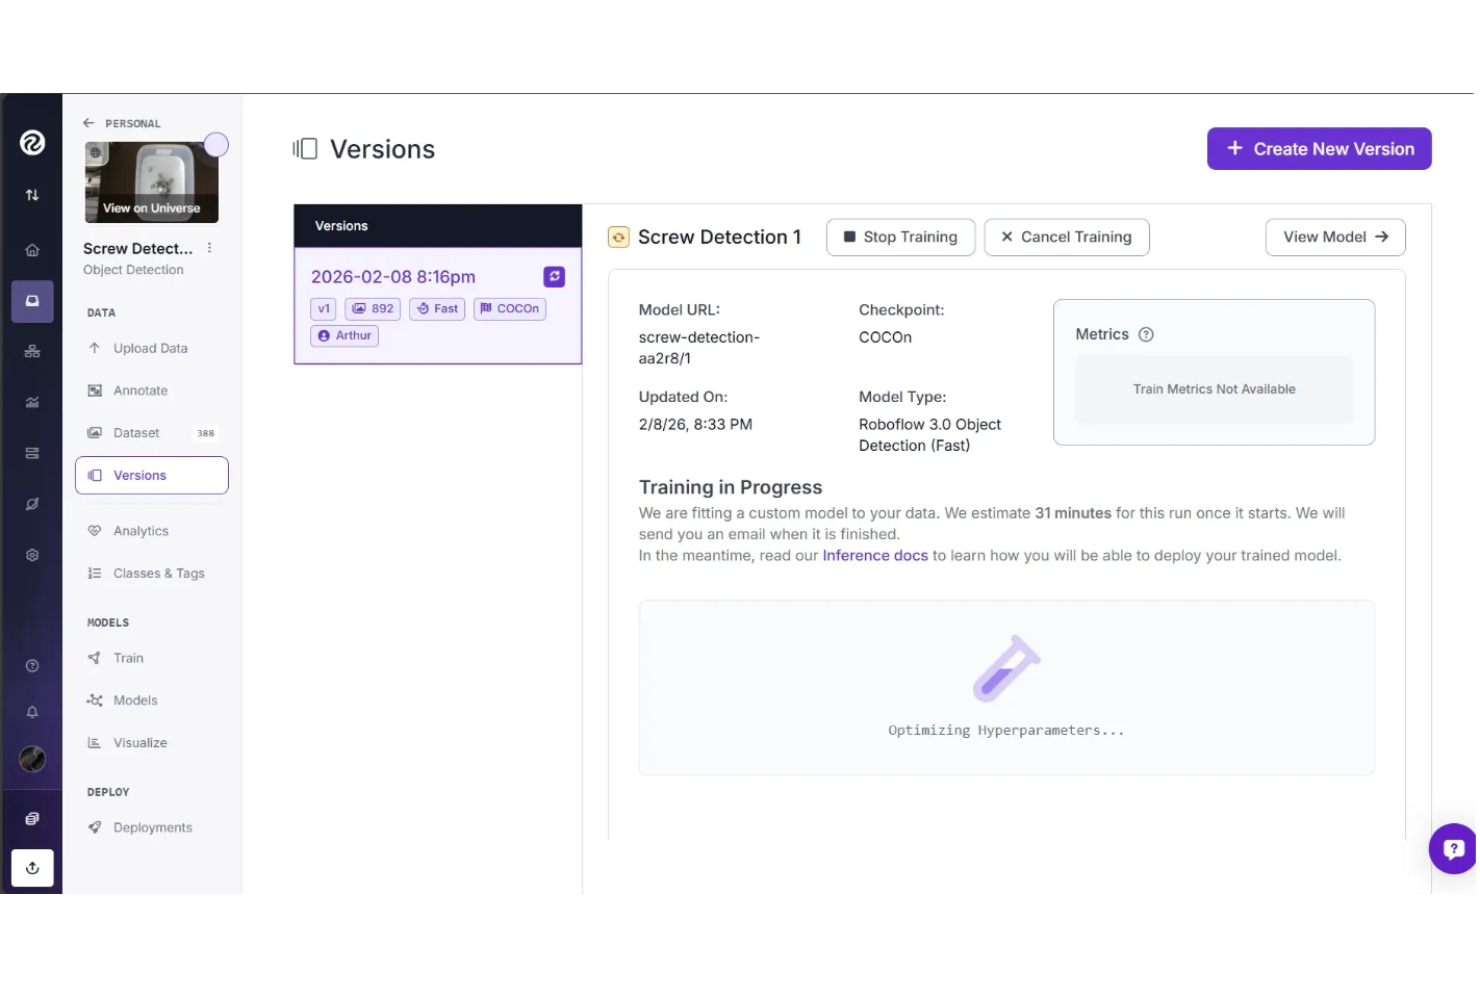Open the project options three-dot menu
This screenshot has width=1480, height=987.
coord(209,247)
